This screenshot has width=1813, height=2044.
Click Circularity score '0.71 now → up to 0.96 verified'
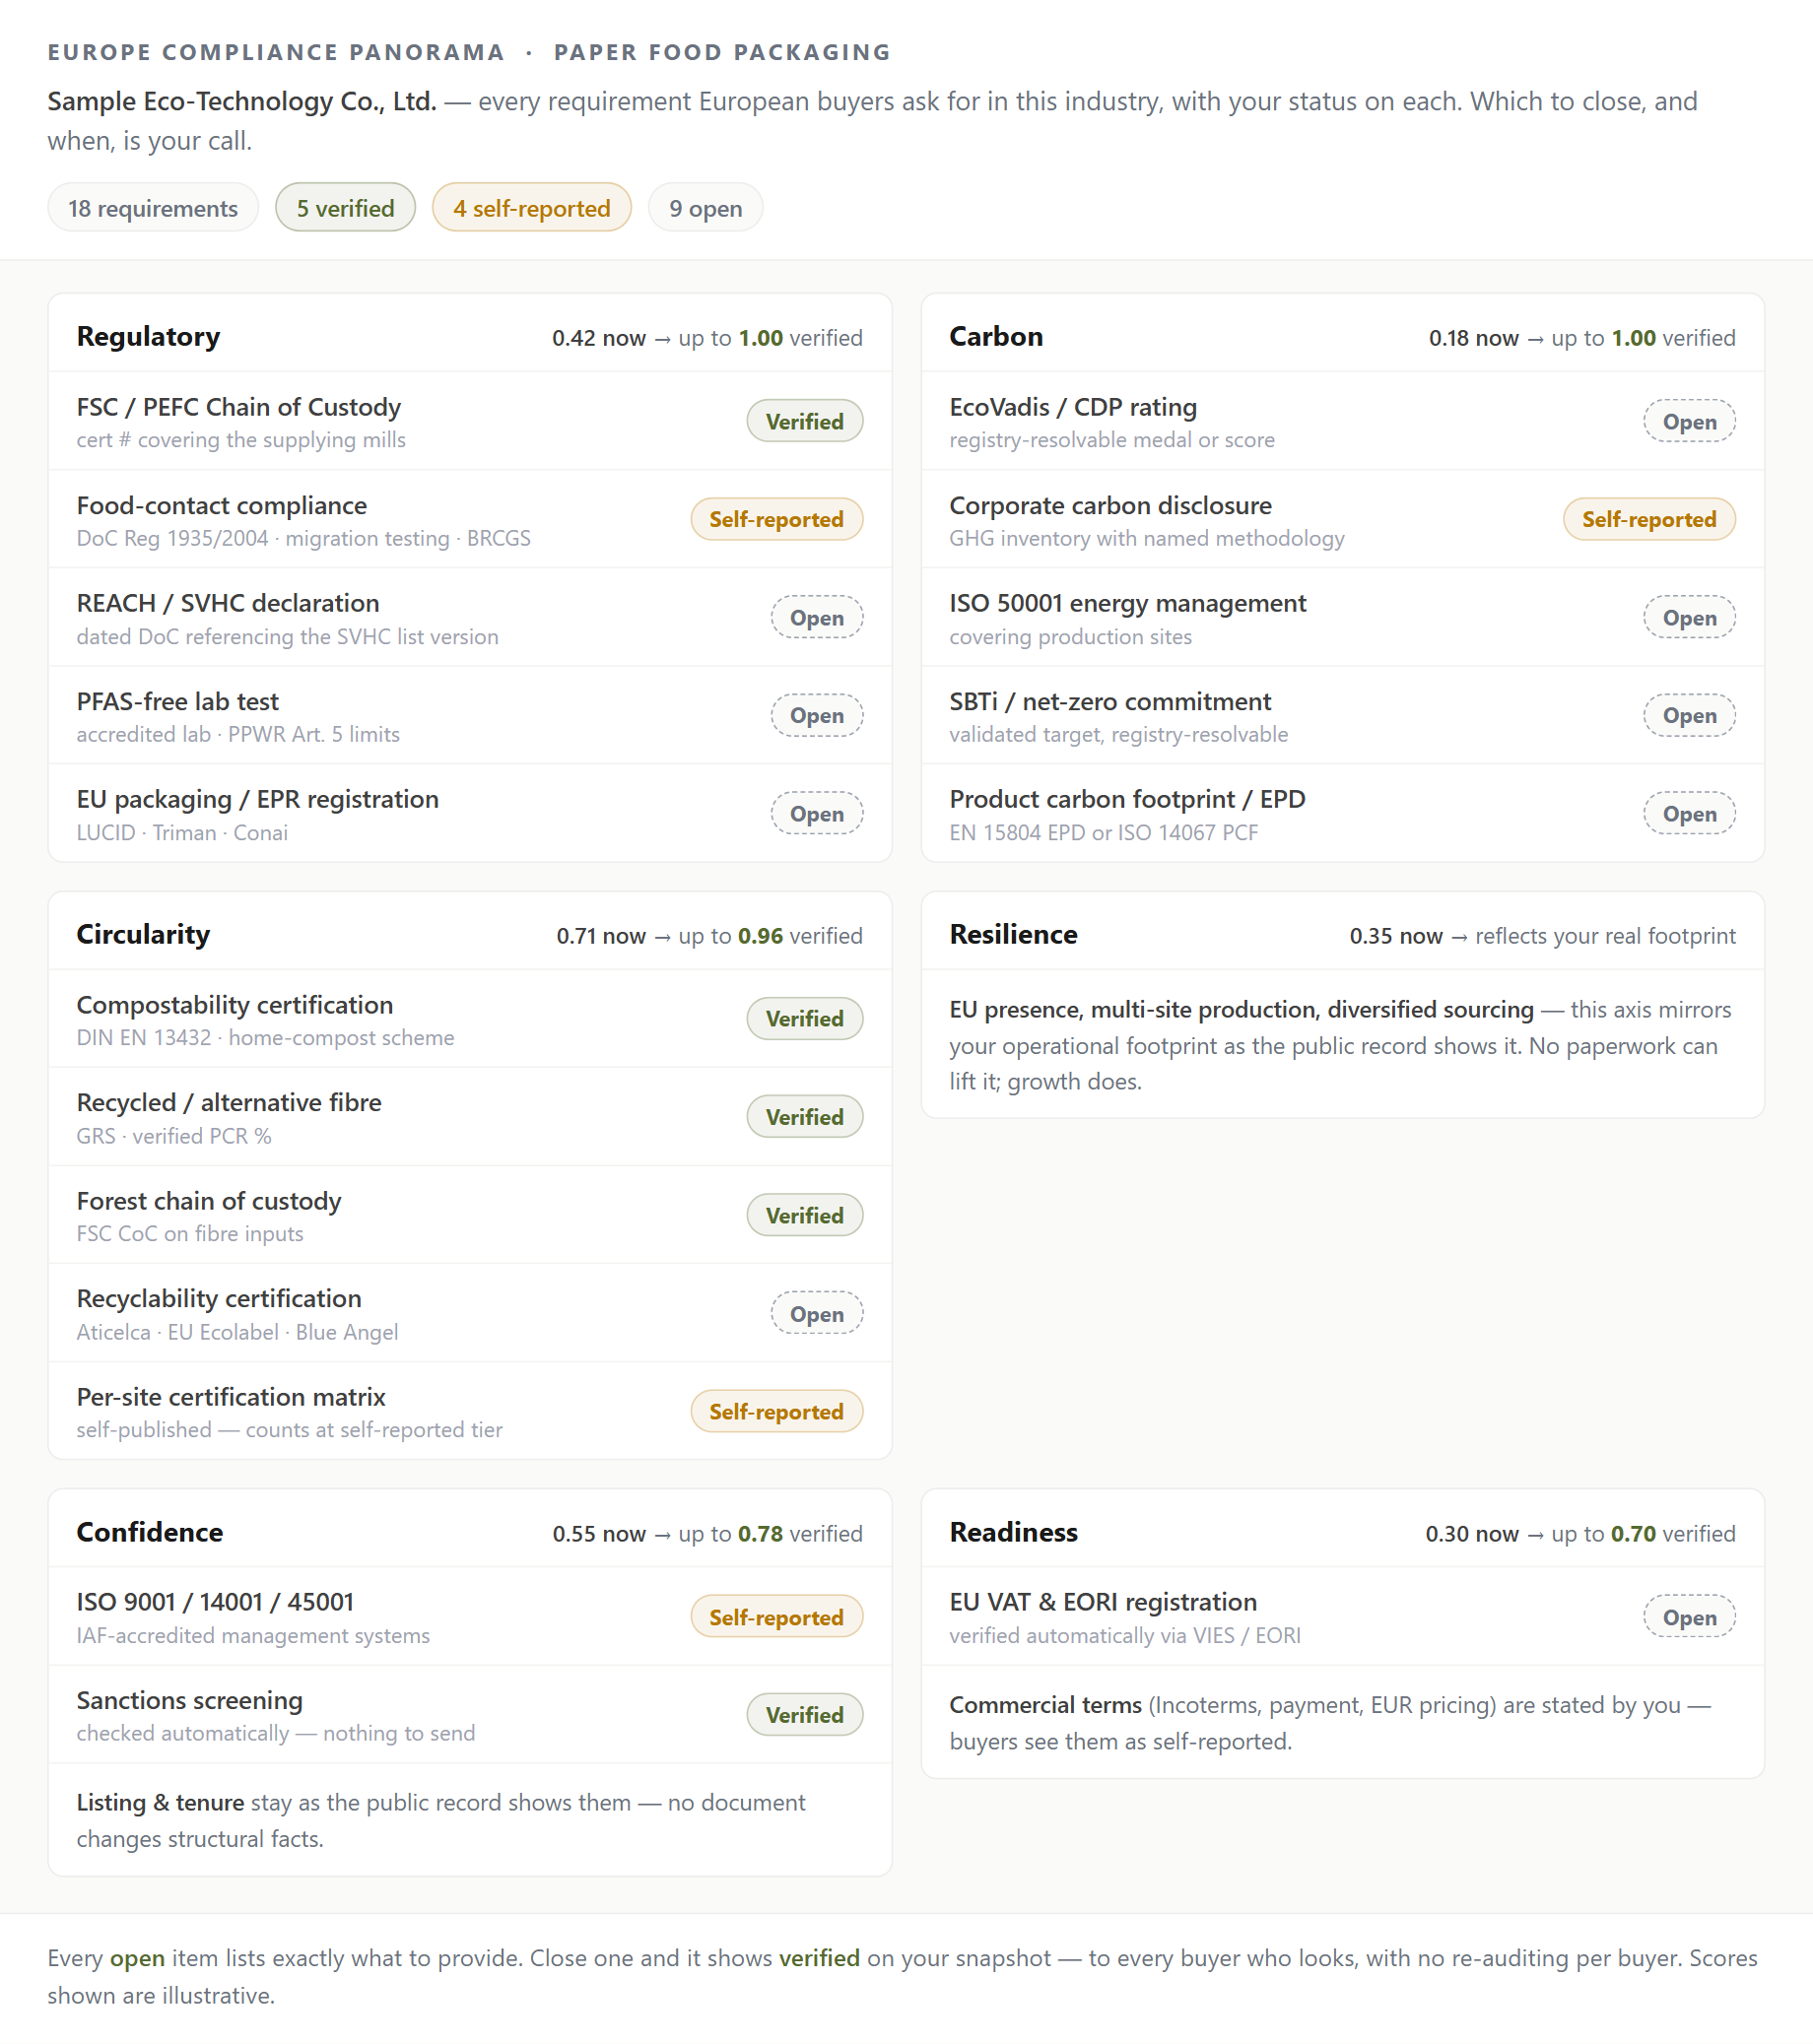(x=709, y=936)
